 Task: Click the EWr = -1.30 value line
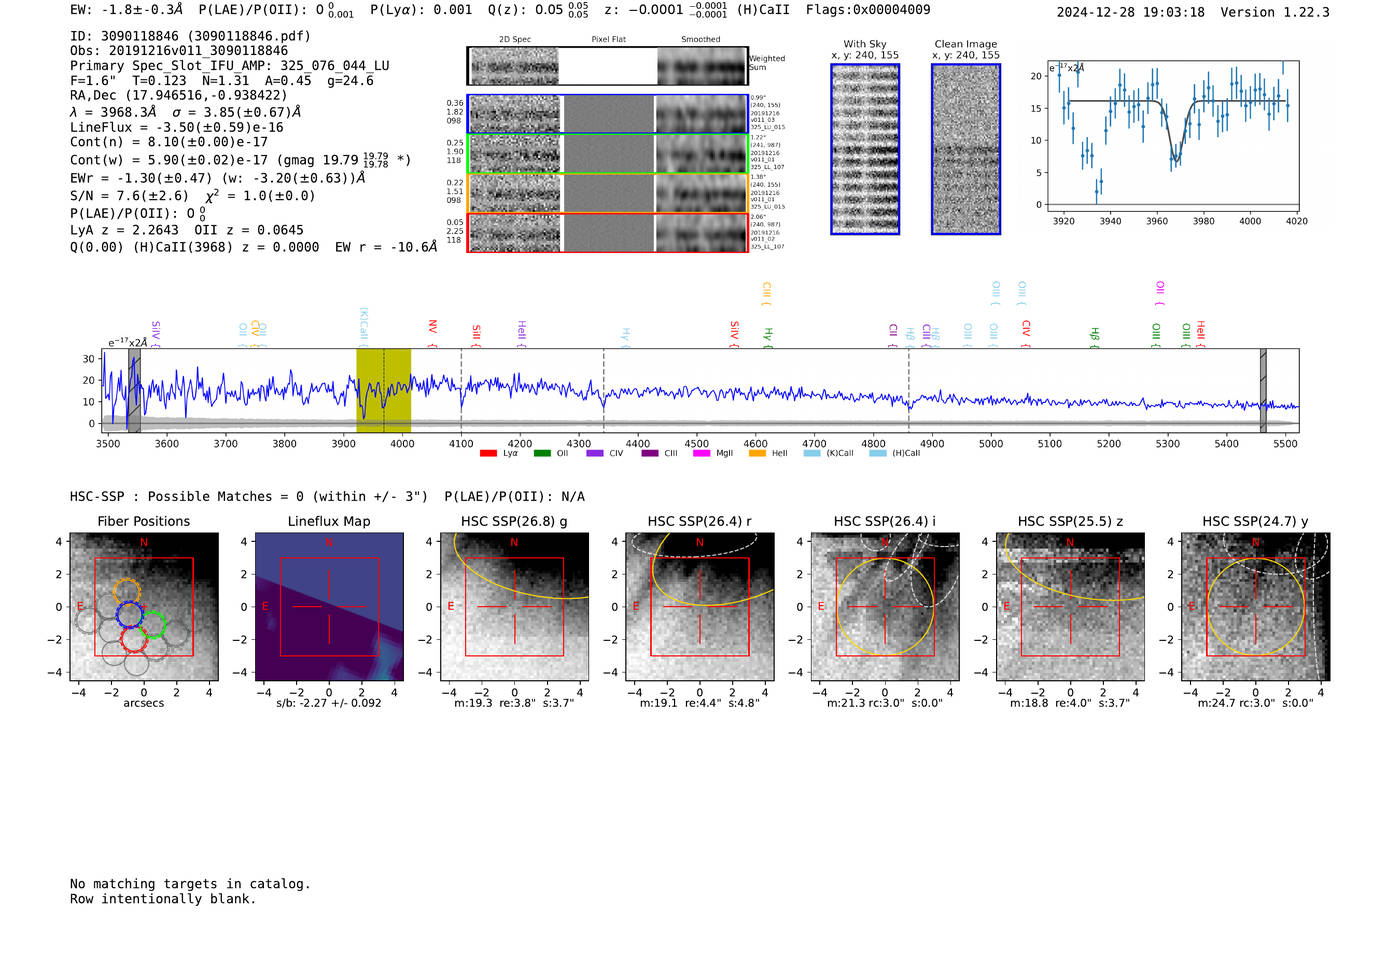pyautogui.click(x=217, y=179)
